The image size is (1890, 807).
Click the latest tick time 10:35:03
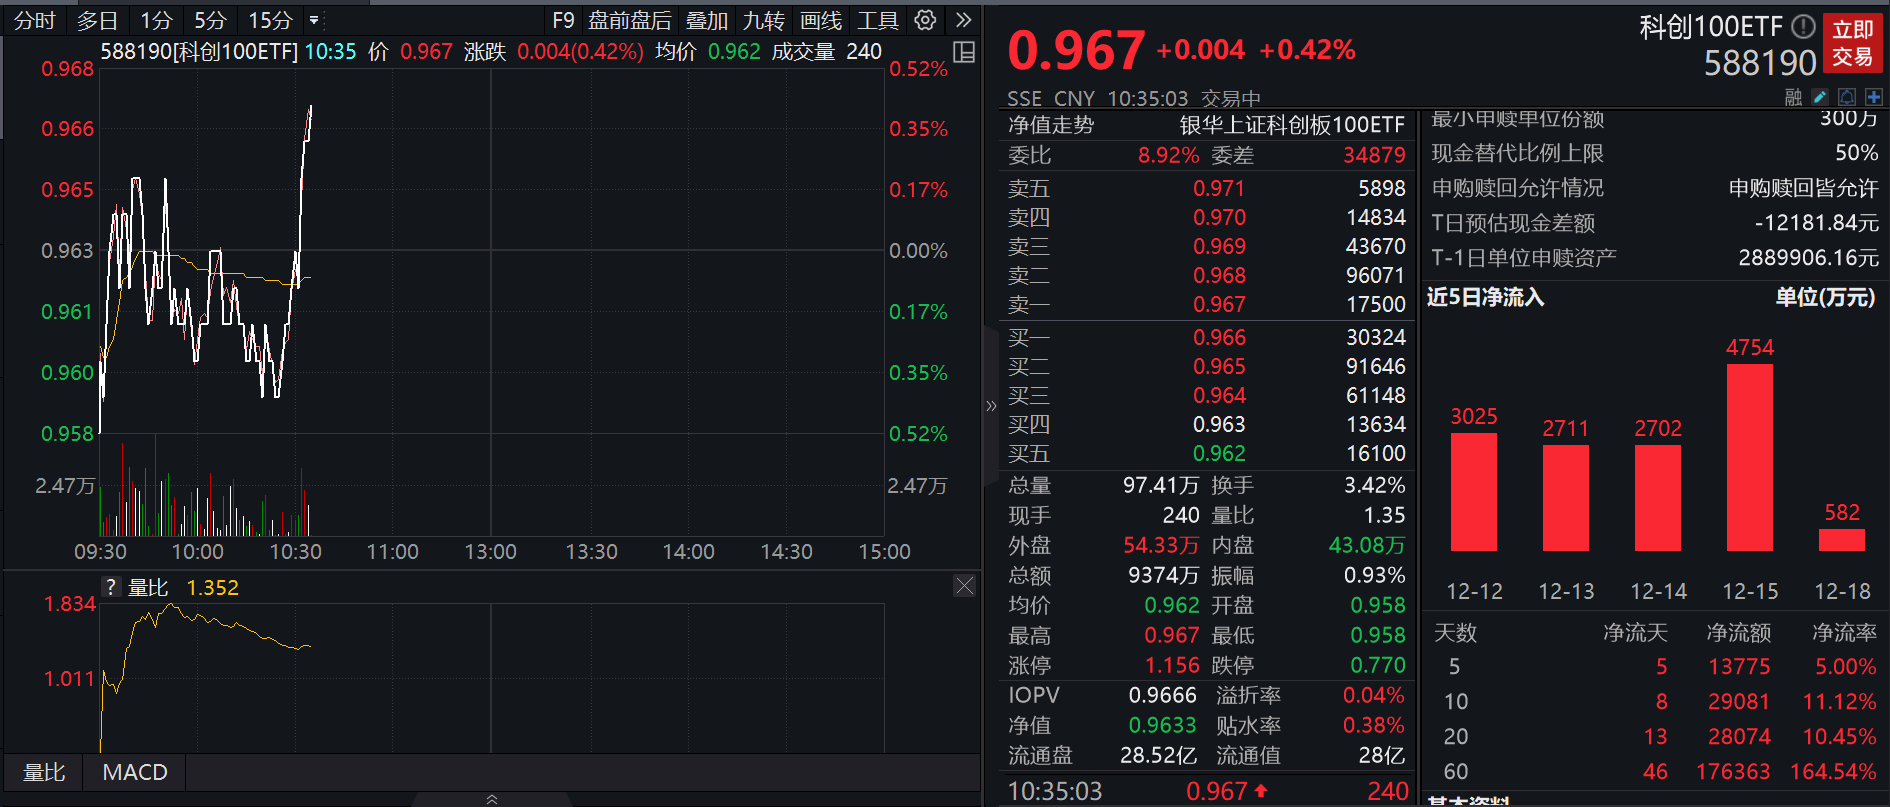click(x=1055, y=791)
